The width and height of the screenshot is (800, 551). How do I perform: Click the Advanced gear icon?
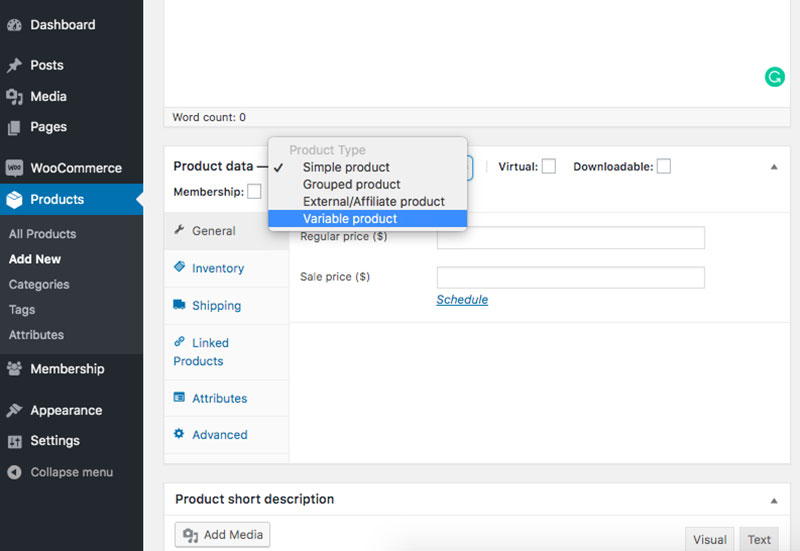(x=179, y=434)
